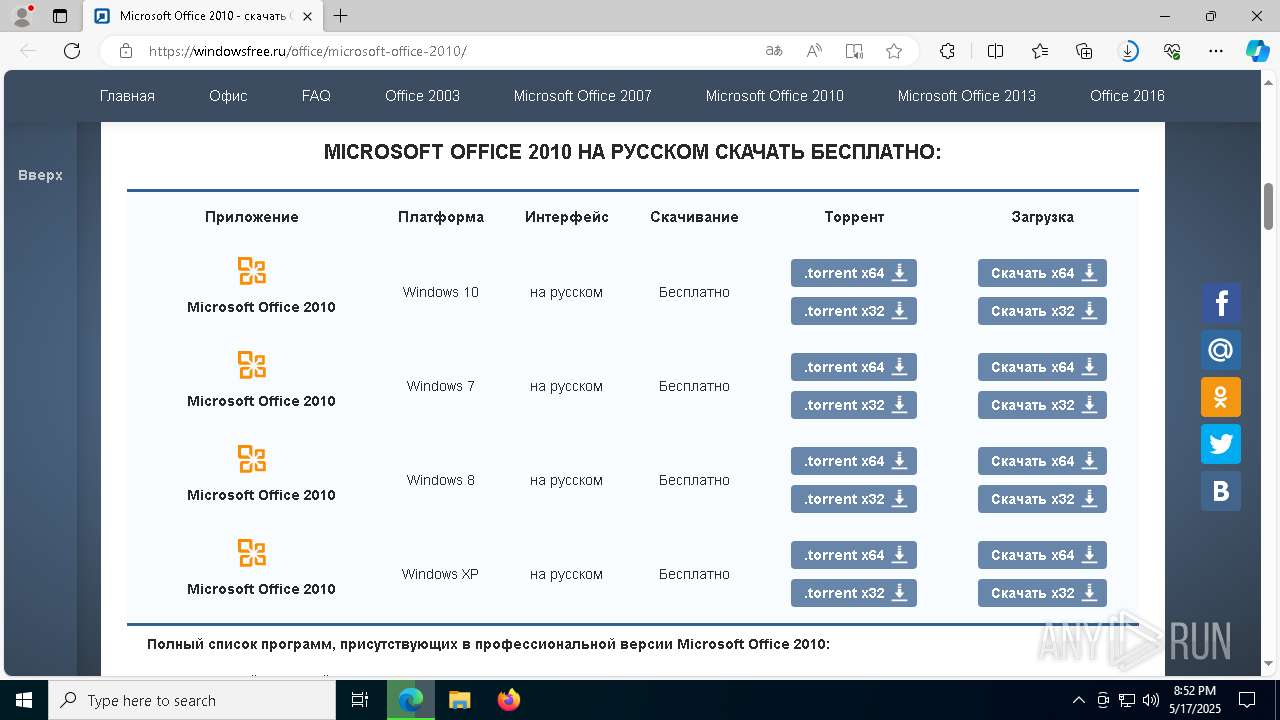Open Microsoft Office 2010 menu item

775,96
